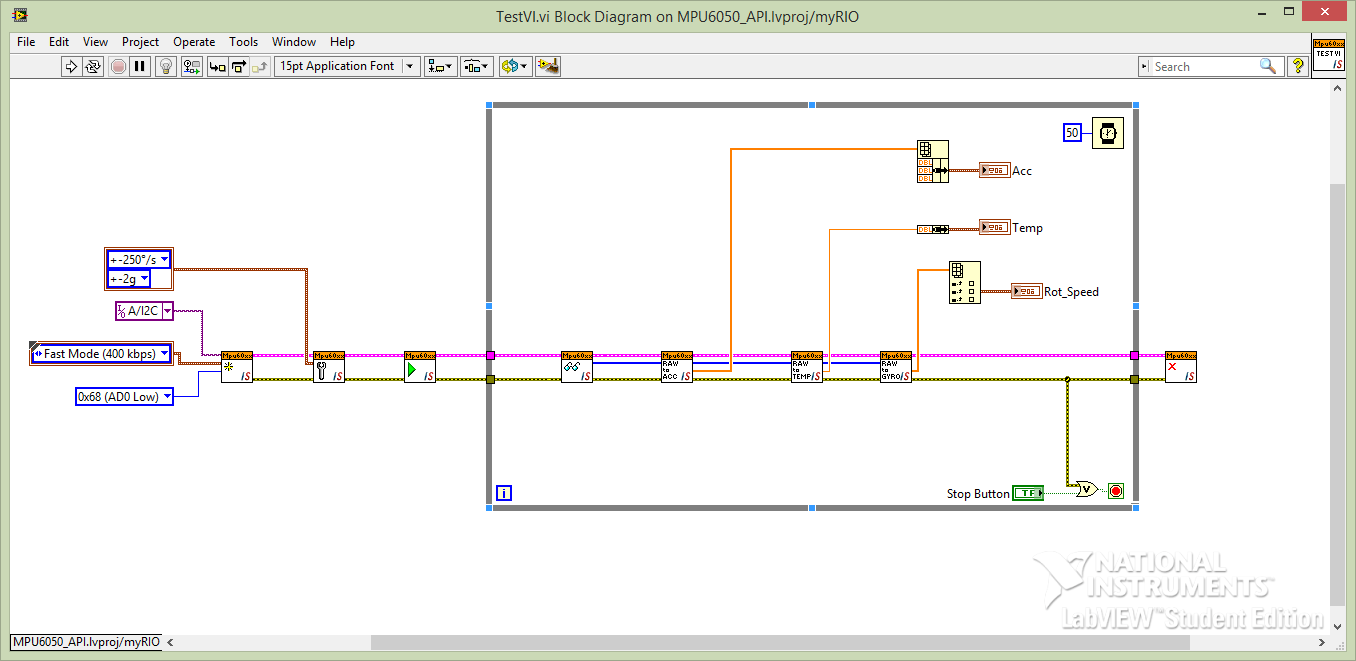Select the Run Continuously toolbar icon

click(93, 66)
